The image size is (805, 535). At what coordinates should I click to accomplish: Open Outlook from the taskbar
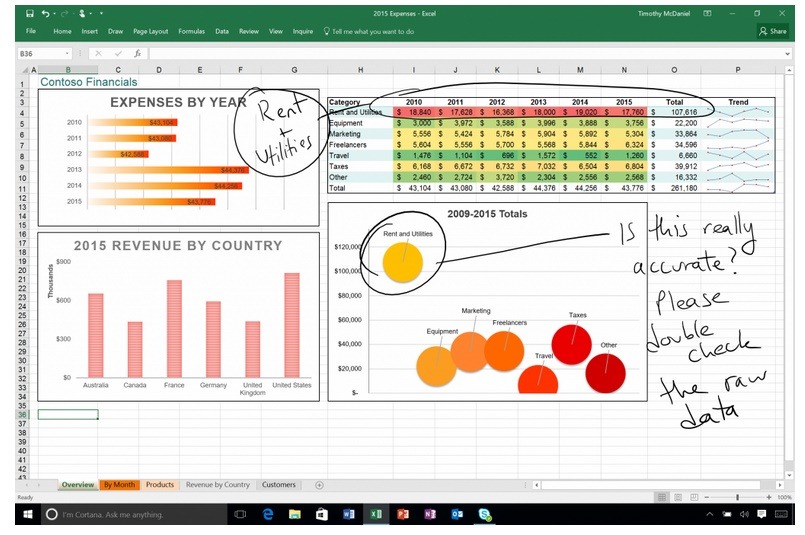click(x=457, y=514)
